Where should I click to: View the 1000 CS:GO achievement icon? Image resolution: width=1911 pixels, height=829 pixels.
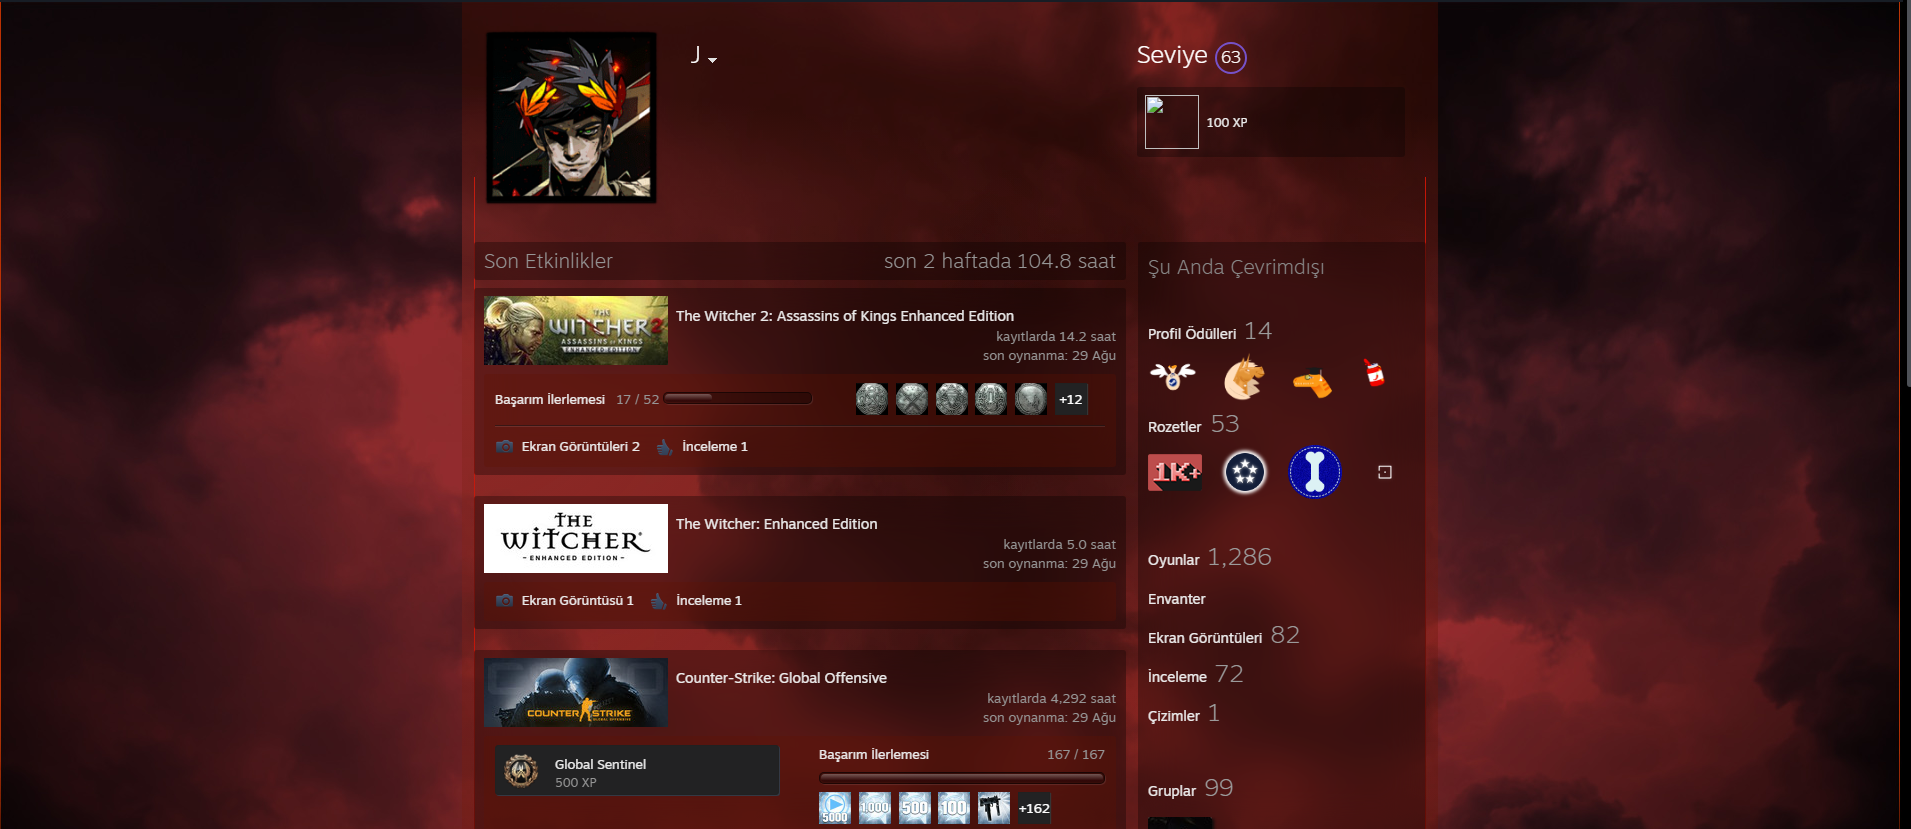coord(875,808)
